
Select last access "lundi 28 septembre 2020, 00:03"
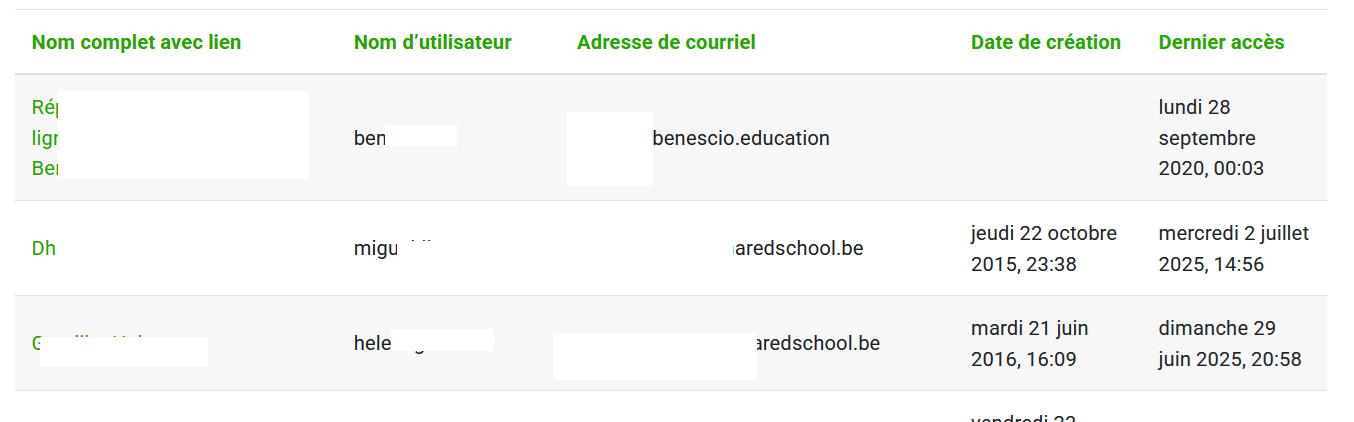coord(1207,138)
